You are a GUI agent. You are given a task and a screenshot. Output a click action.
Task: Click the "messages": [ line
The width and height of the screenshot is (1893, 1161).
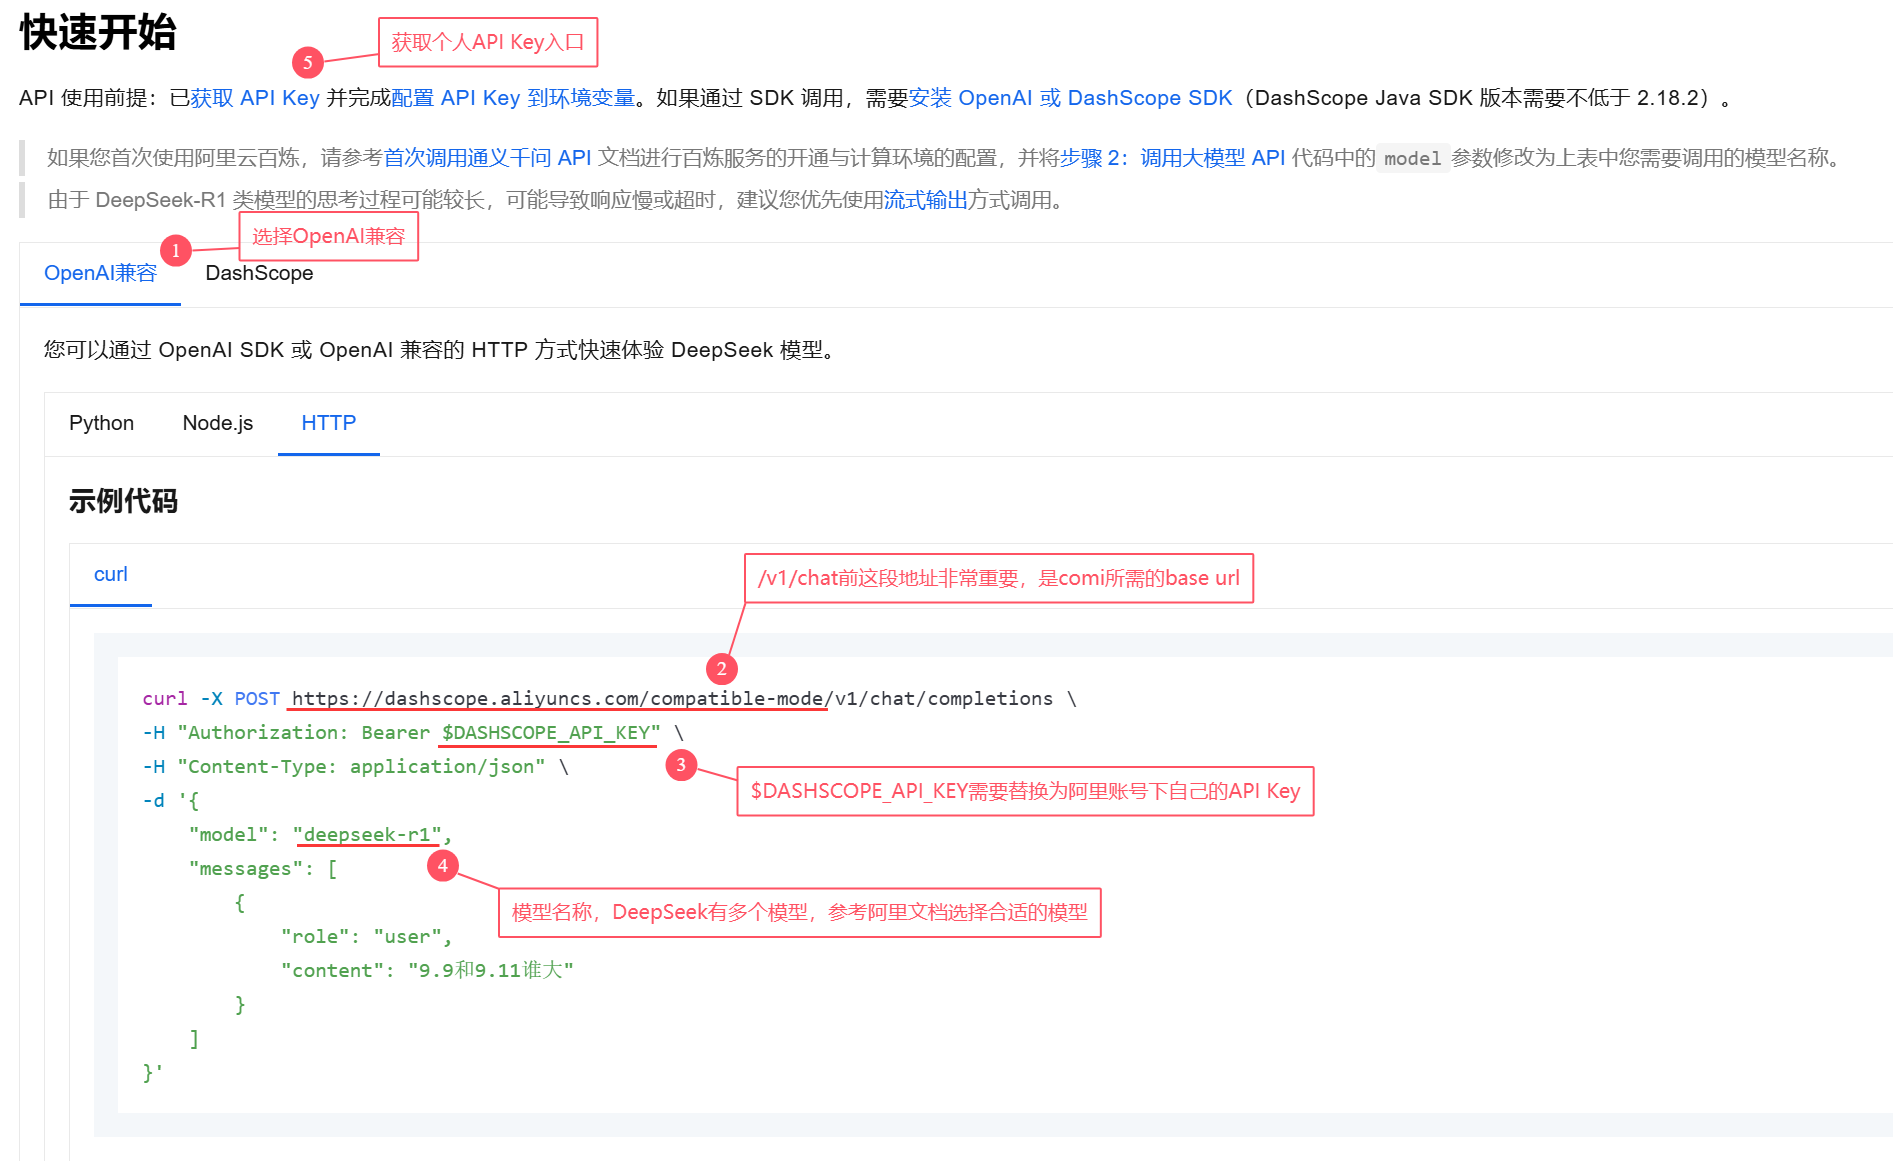coord(263,868)
